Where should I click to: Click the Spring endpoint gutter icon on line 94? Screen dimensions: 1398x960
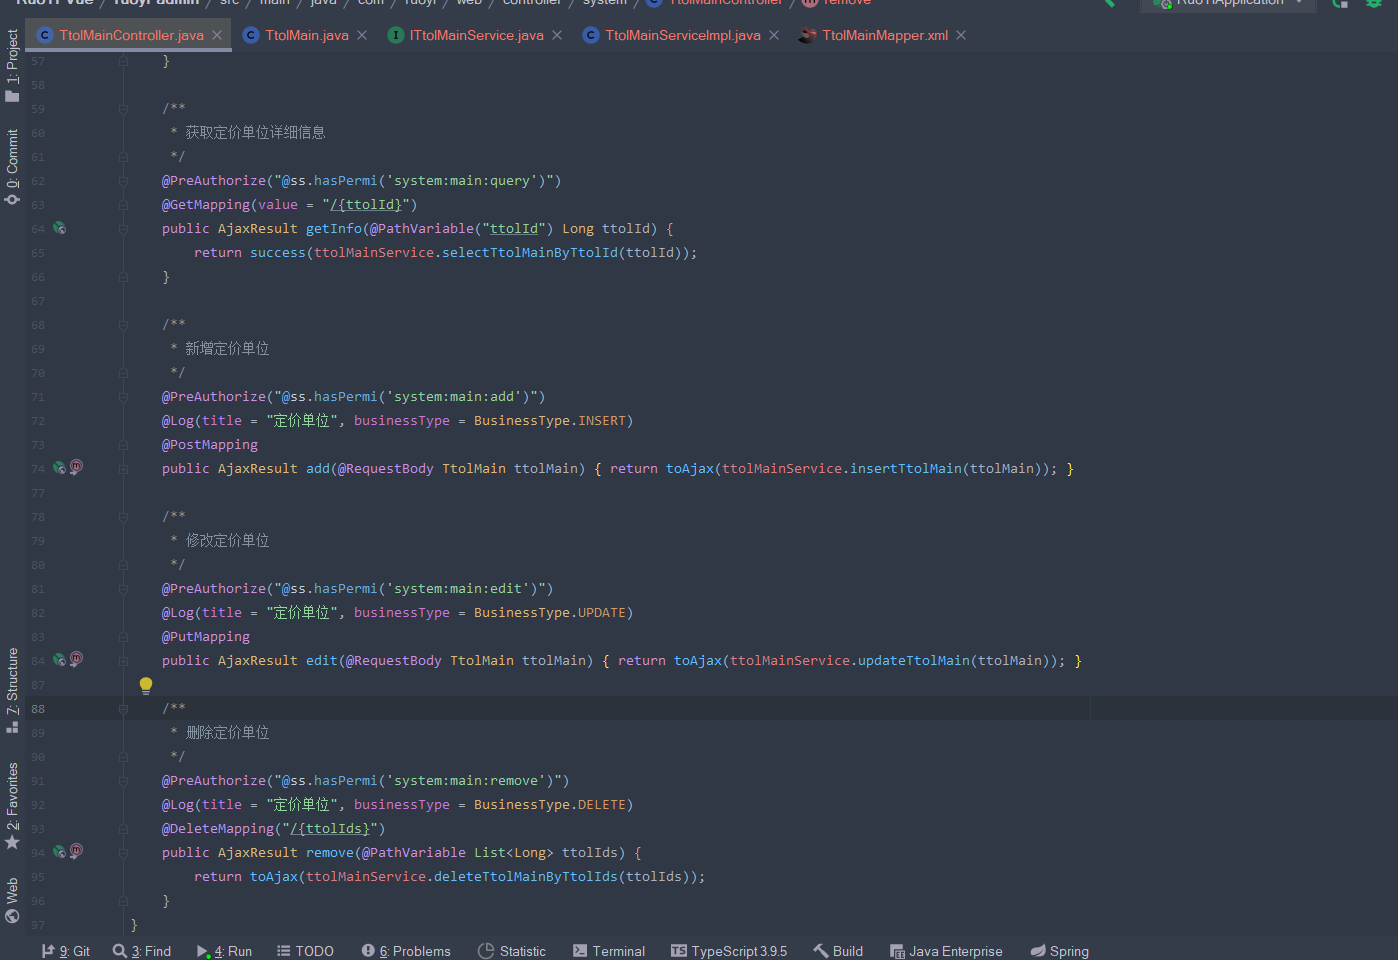pyautogui.click(x=60, y=852)
